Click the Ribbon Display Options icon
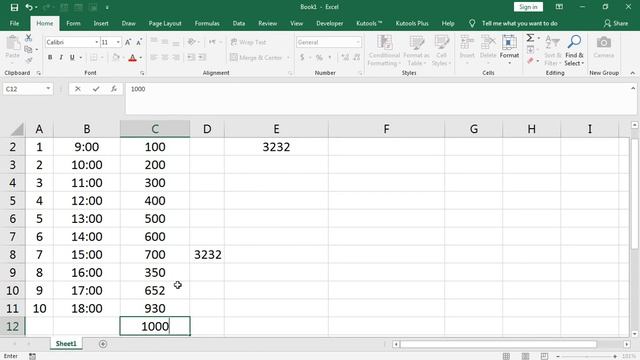 pos(559,7)
